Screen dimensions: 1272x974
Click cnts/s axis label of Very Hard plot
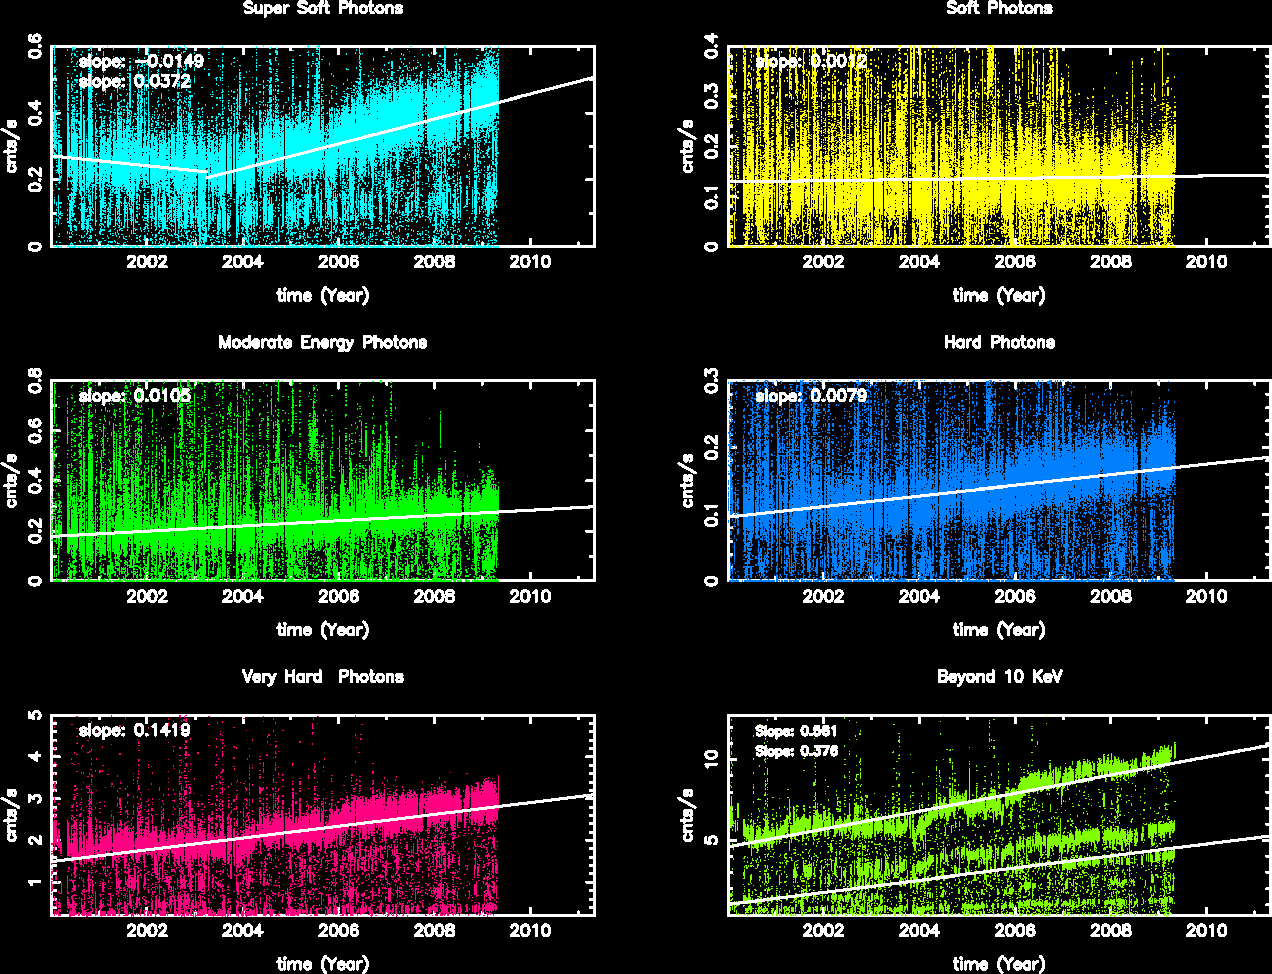click(13, 814)
